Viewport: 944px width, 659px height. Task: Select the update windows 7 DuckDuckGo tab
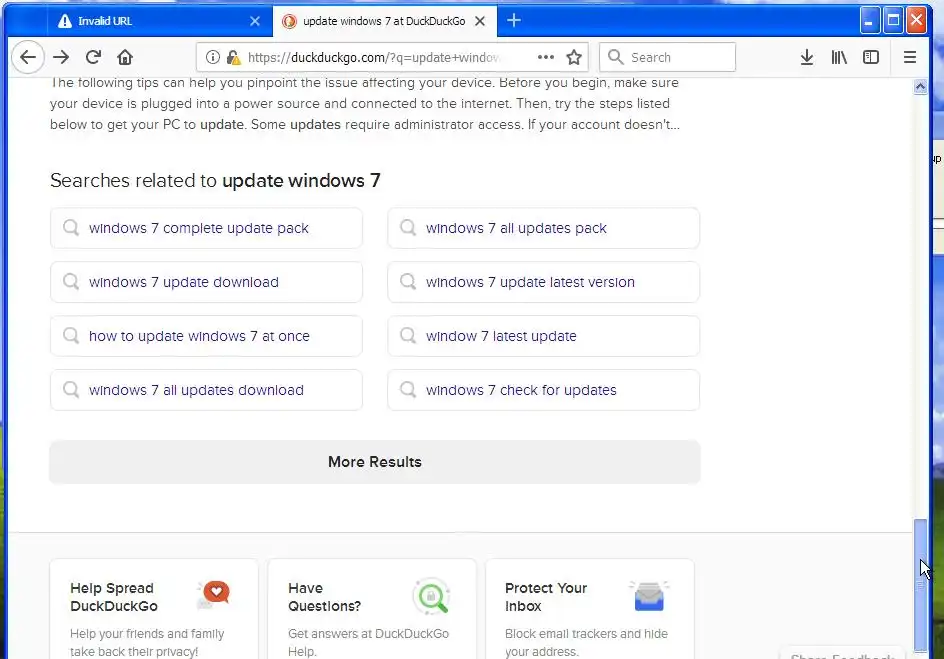385,21
